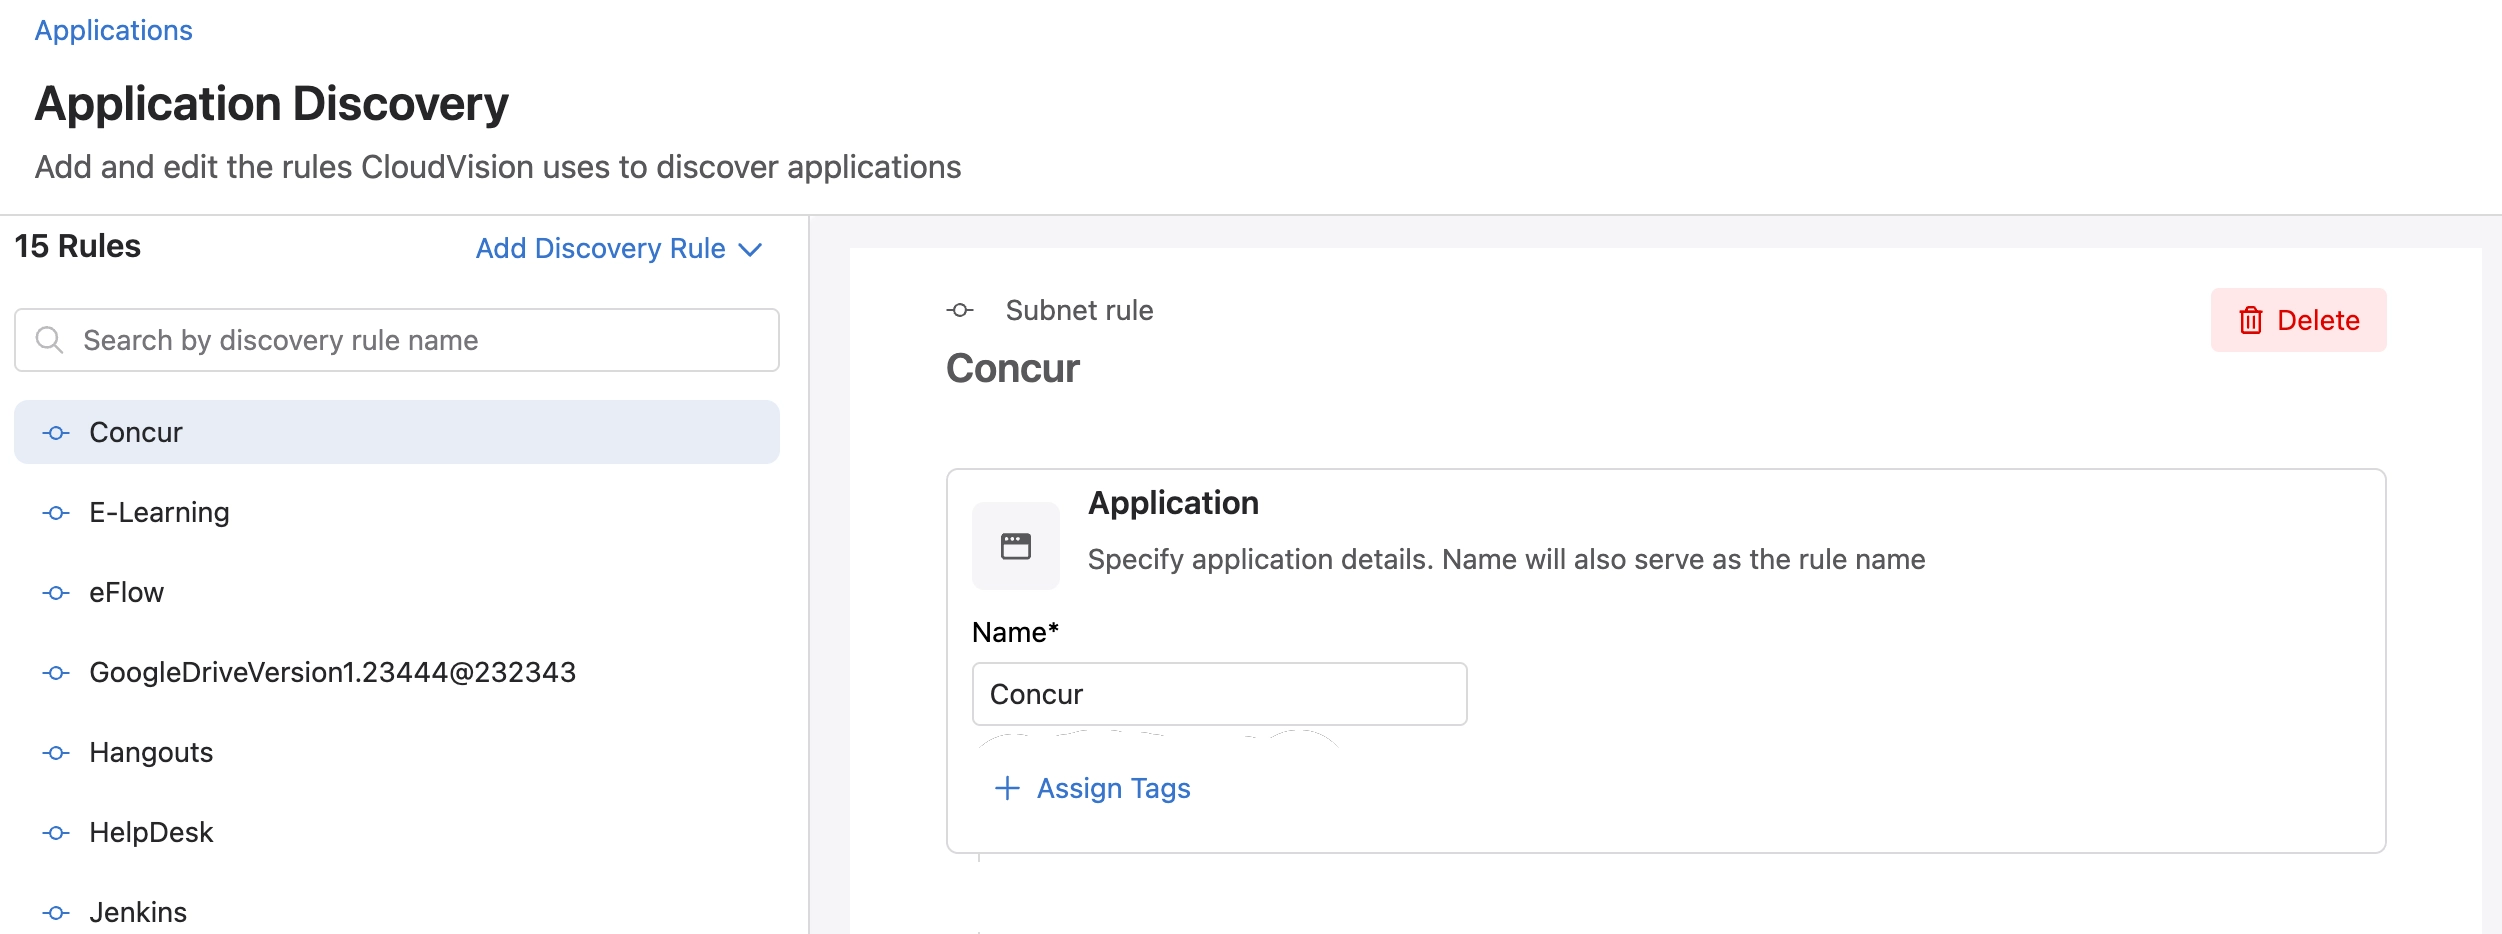This screenshot has width=2502, height=934.
Task: Delete the Concur rule
Action: [2298, 320]
